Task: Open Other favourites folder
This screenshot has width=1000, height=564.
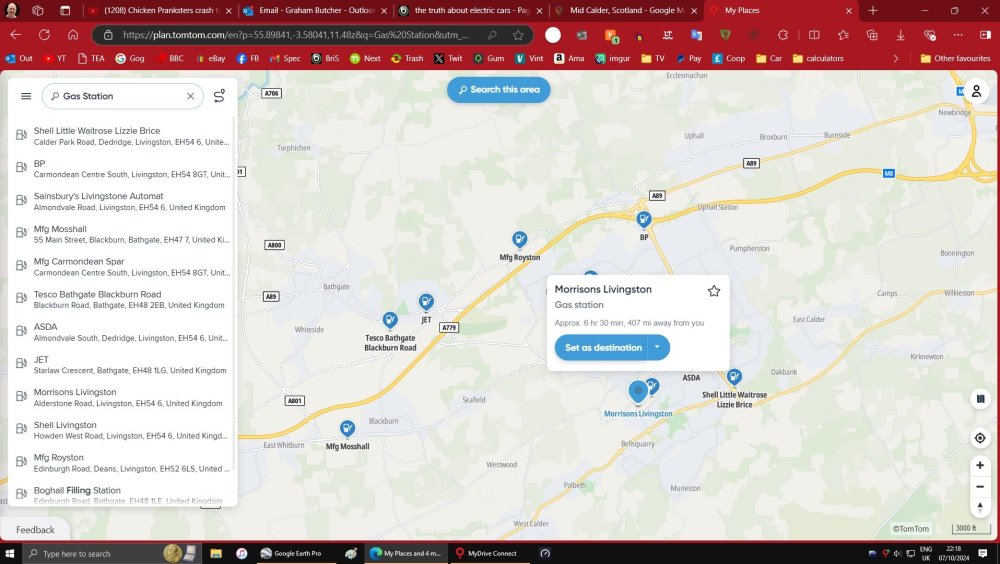Action: point(955,58)
